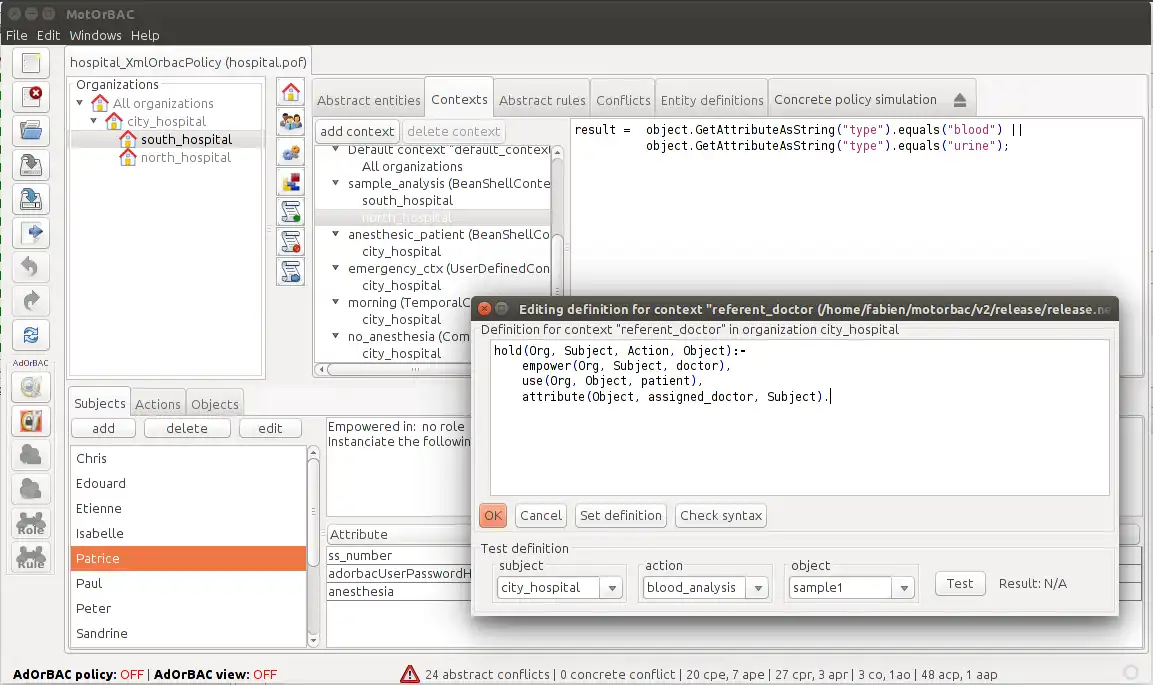This screenshot has width=1153, height=685.
Task: Click the redo arrow icon
Action: pos(31,301)
